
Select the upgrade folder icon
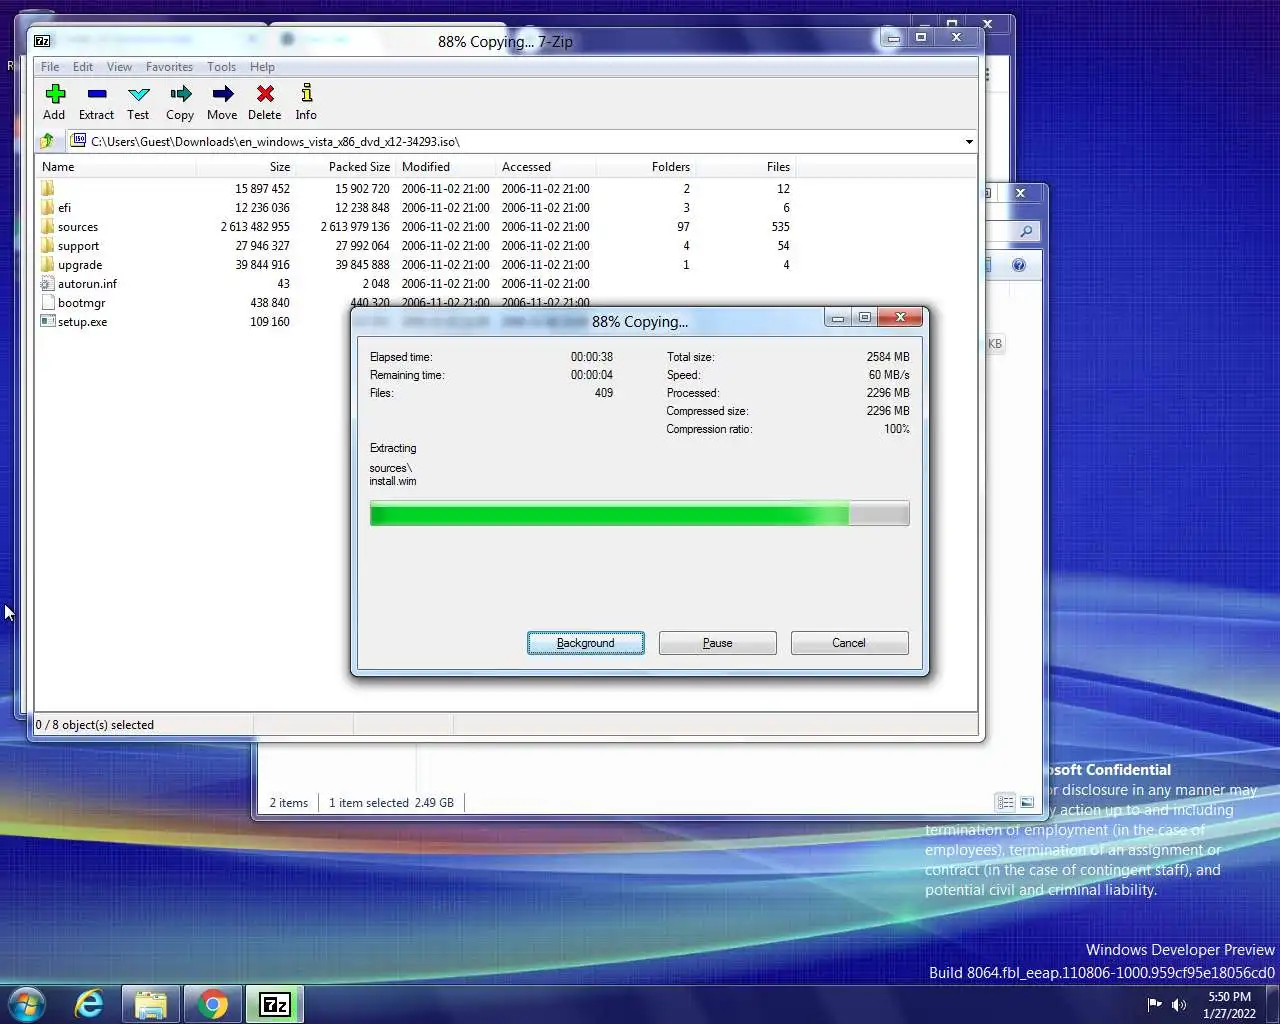pos(47,265)
